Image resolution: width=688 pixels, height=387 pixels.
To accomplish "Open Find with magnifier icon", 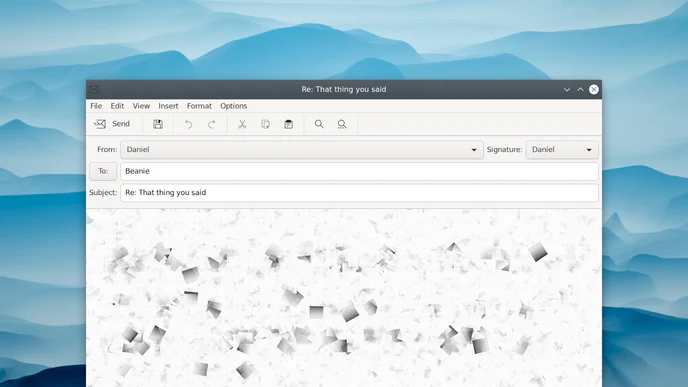I will (319, 124).
